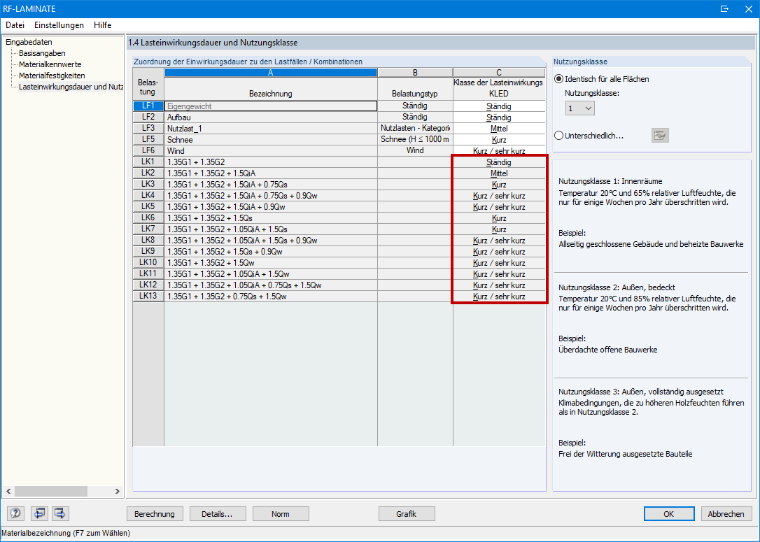Click the Berechnung button
Viewport: 760px width, 542px height.
point(155,514)
